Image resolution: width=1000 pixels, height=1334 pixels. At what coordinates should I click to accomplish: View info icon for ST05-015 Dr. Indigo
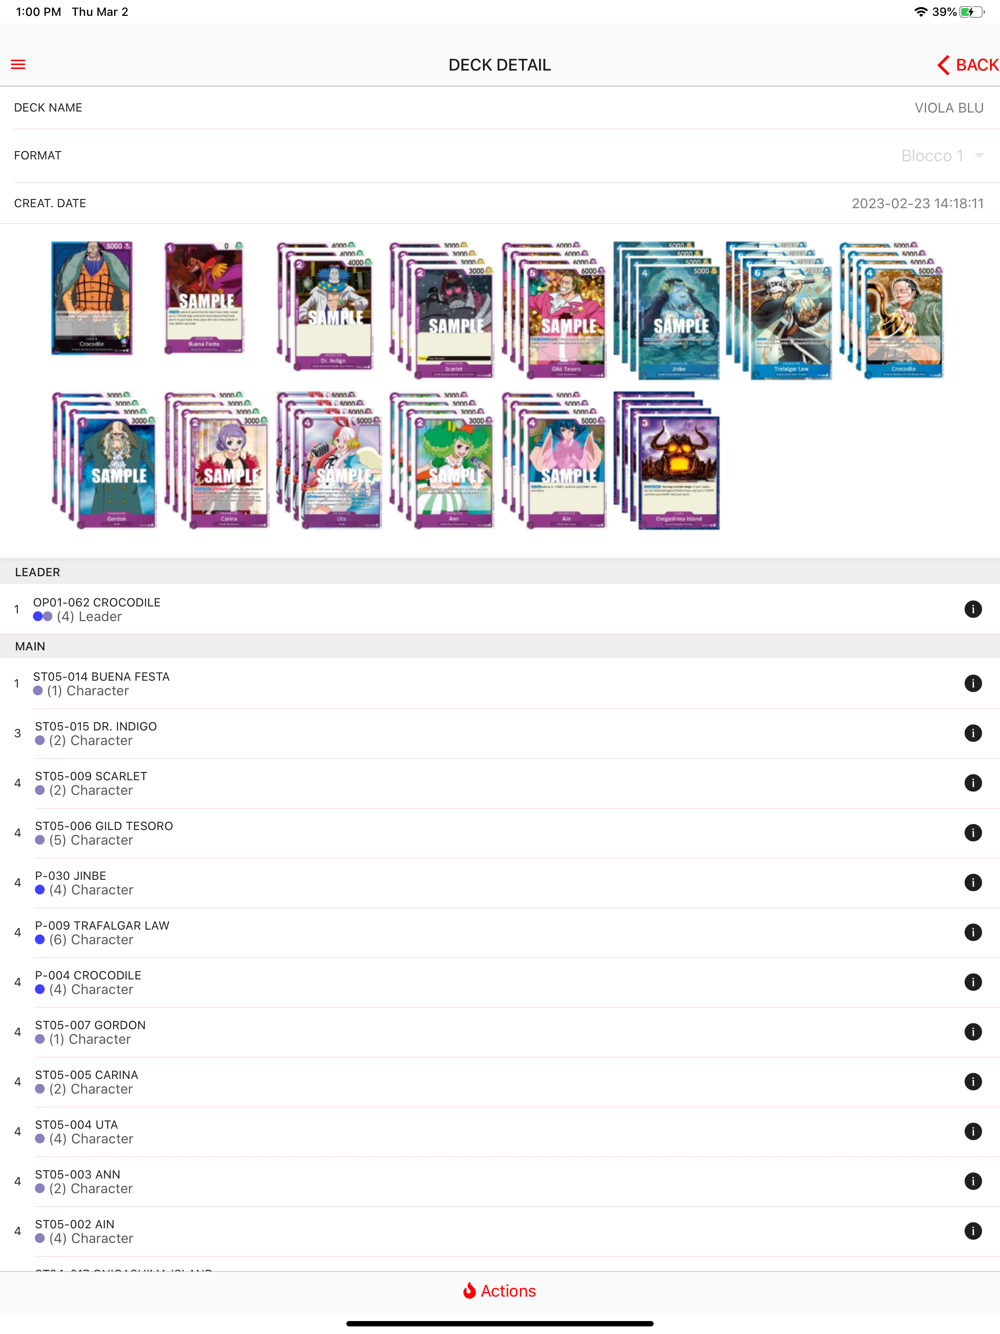point(973,733)
